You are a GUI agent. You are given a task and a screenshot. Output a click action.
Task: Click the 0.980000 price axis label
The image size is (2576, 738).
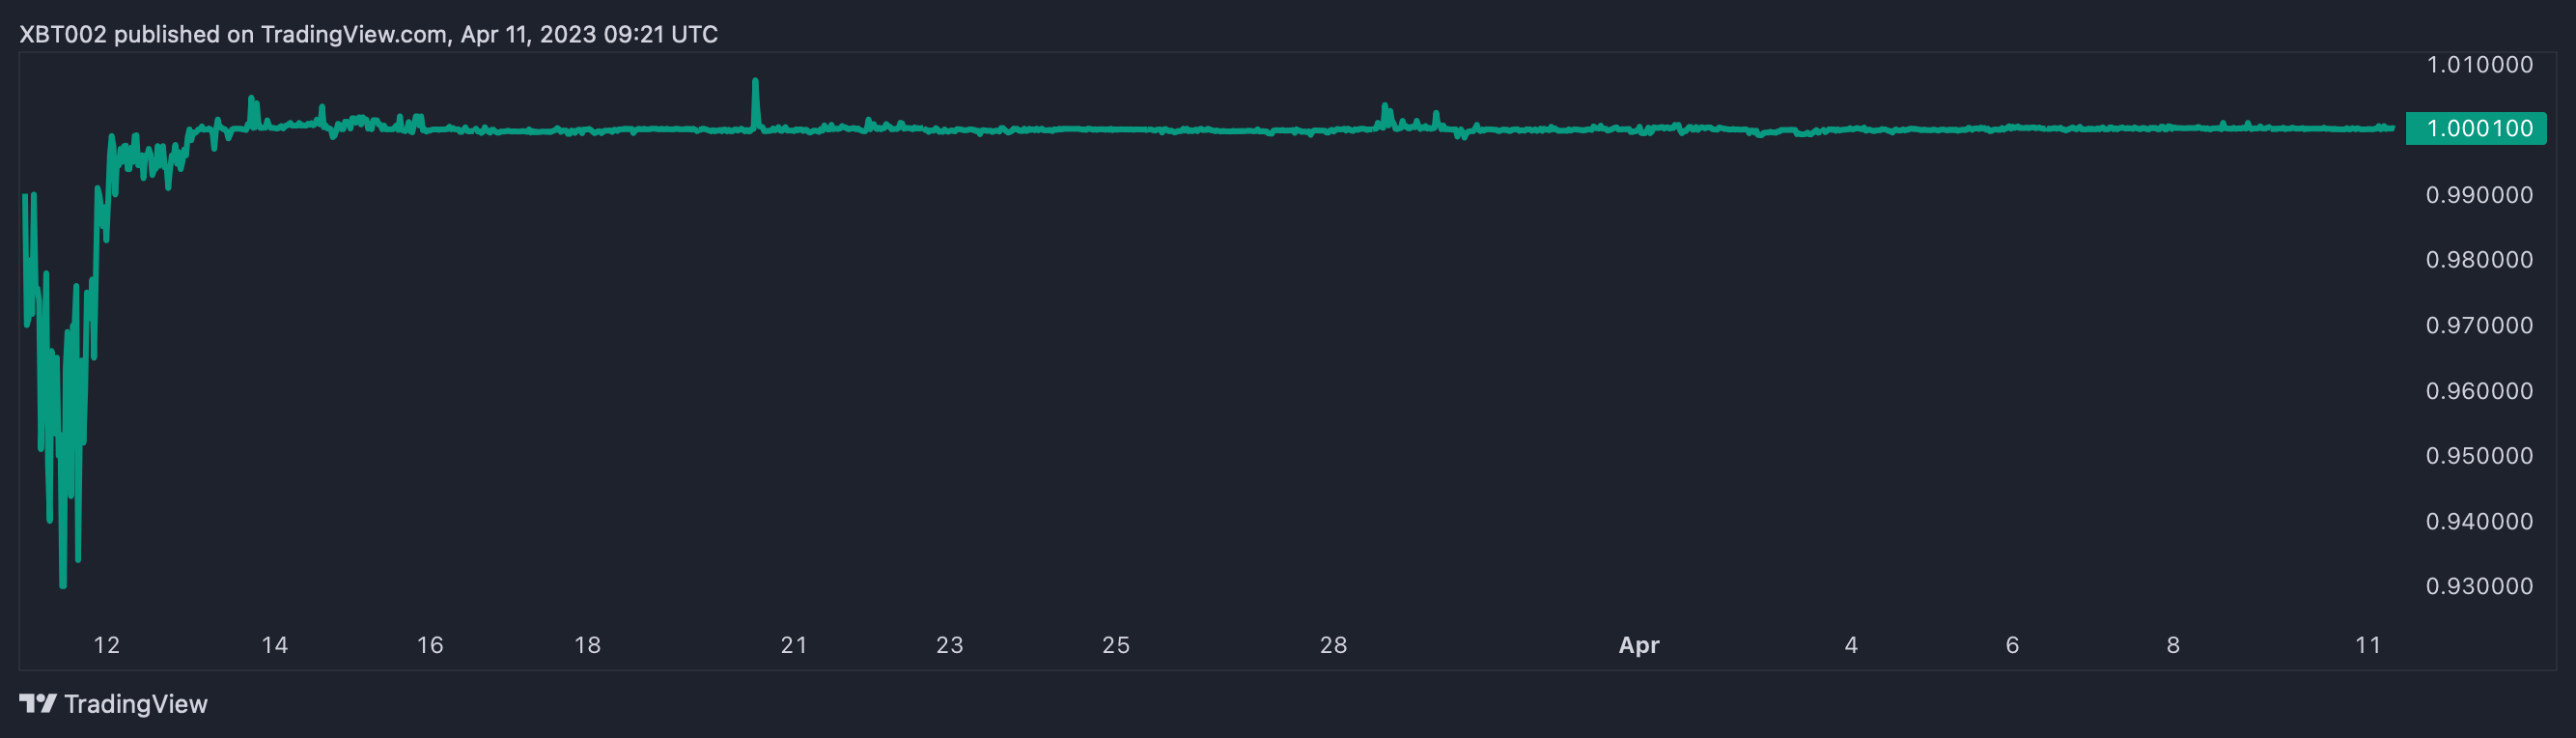click(2480, 260)
